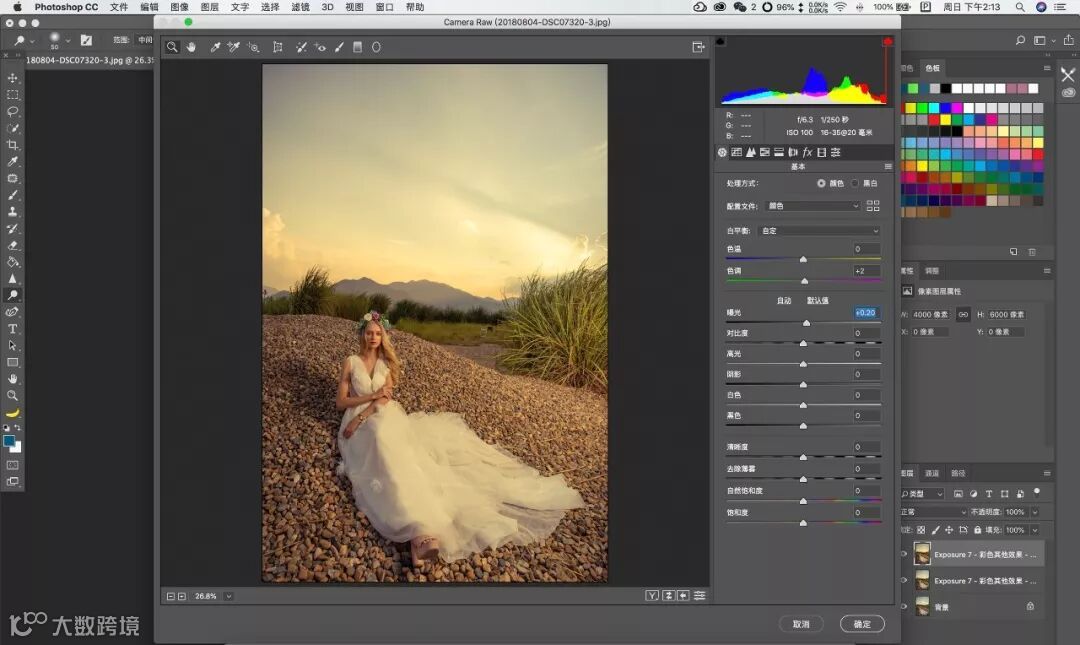The width and height of the screenshot is (1080, 645).
Task: Open the Tone Curve panel tab
Action: (x=736, y=152)
